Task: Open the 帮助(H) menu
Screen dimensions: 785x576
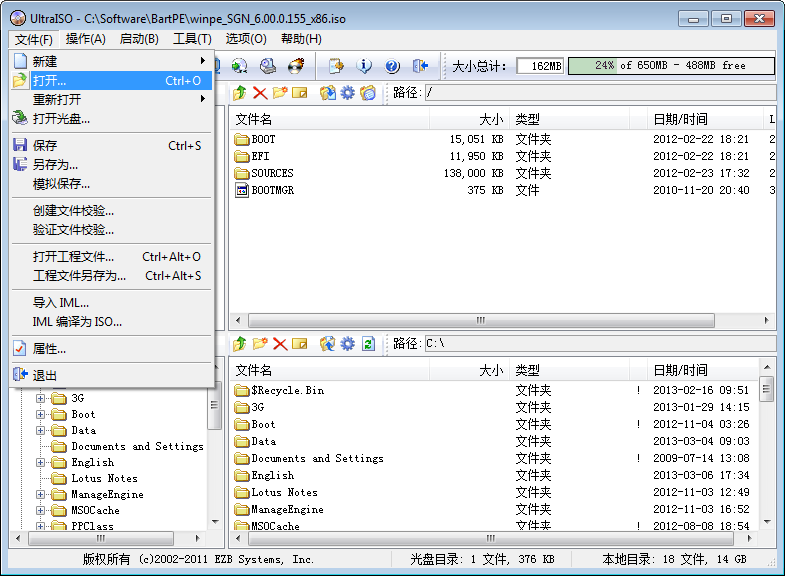Action: [301, 39]
